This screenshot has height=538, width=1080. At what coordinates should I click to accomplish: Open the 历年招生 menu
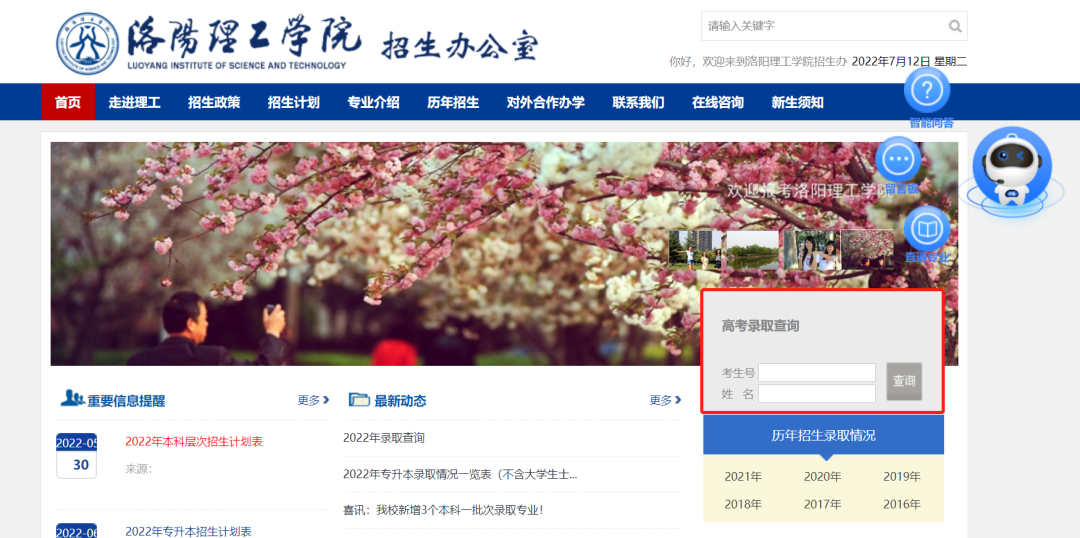(x=453, y=103)
